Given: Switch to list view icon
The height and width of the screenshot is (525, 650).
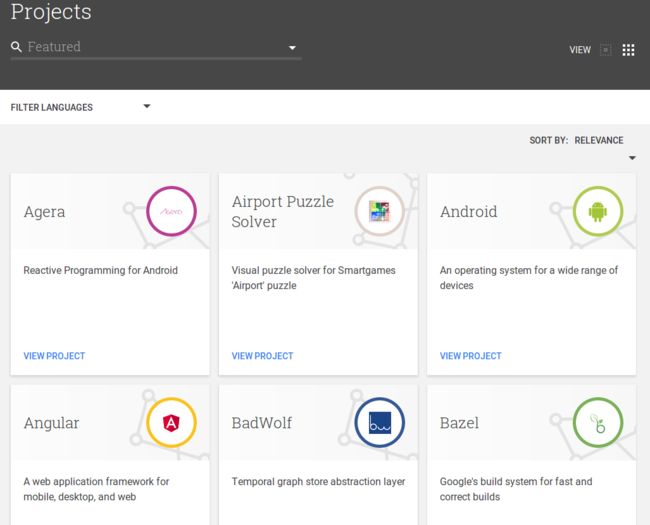Looking at the screenshot, I should tap(605, 50).
